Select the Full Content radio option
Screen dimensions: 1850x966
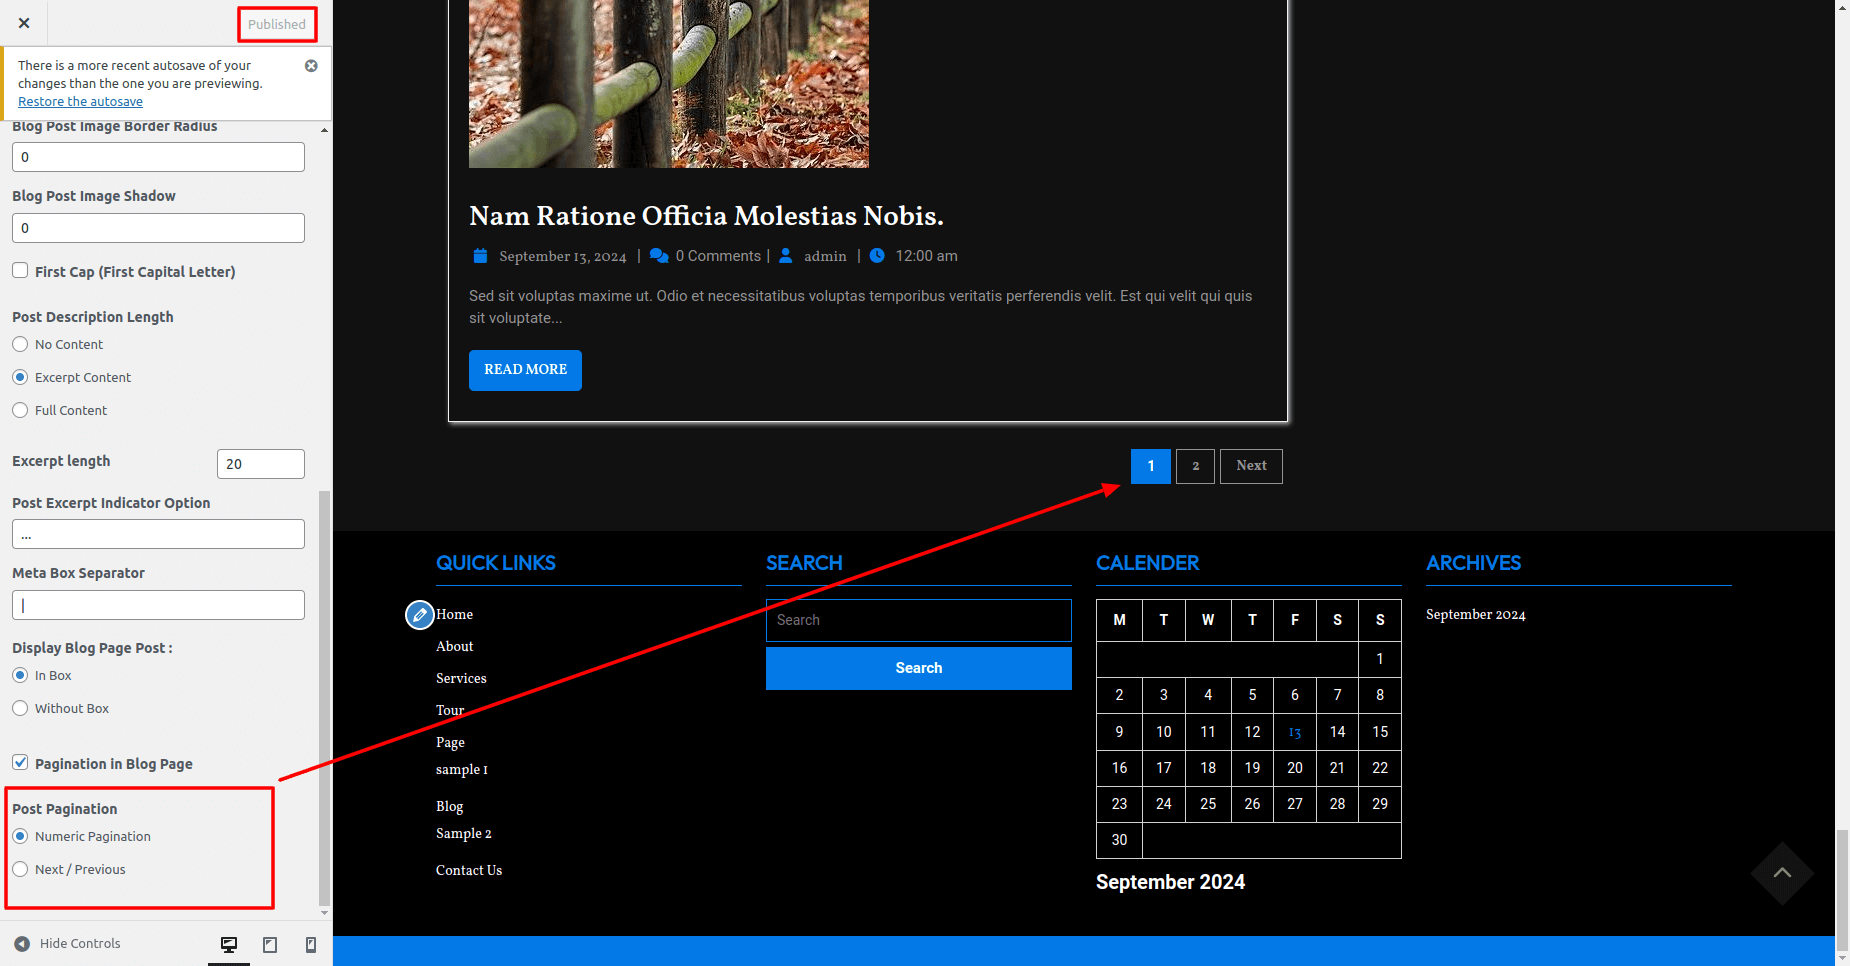coord(20,410)
